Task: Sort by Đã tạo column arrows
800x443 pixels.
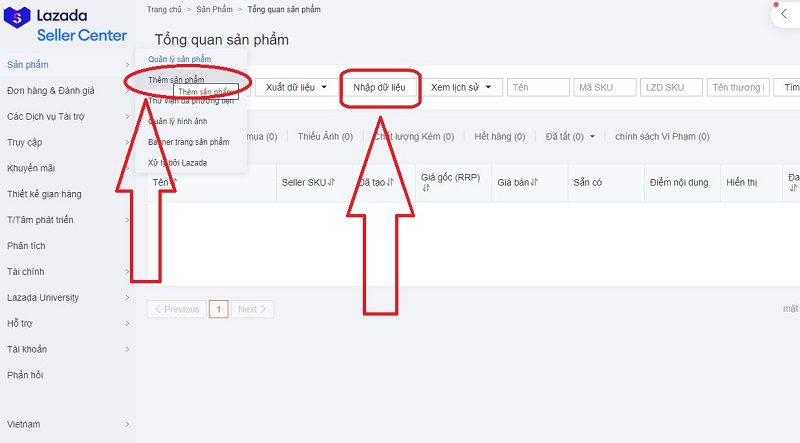Action: tap(390, 182)
